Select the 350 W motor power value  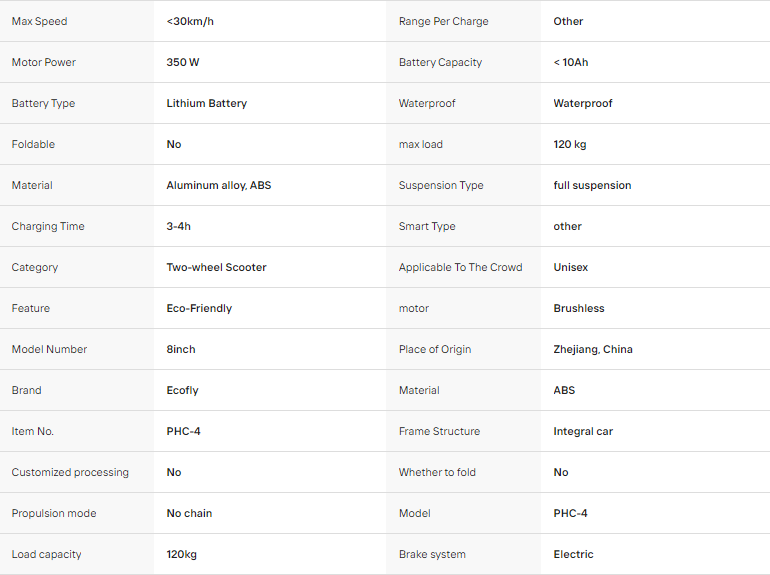click(x=183, y=62)
